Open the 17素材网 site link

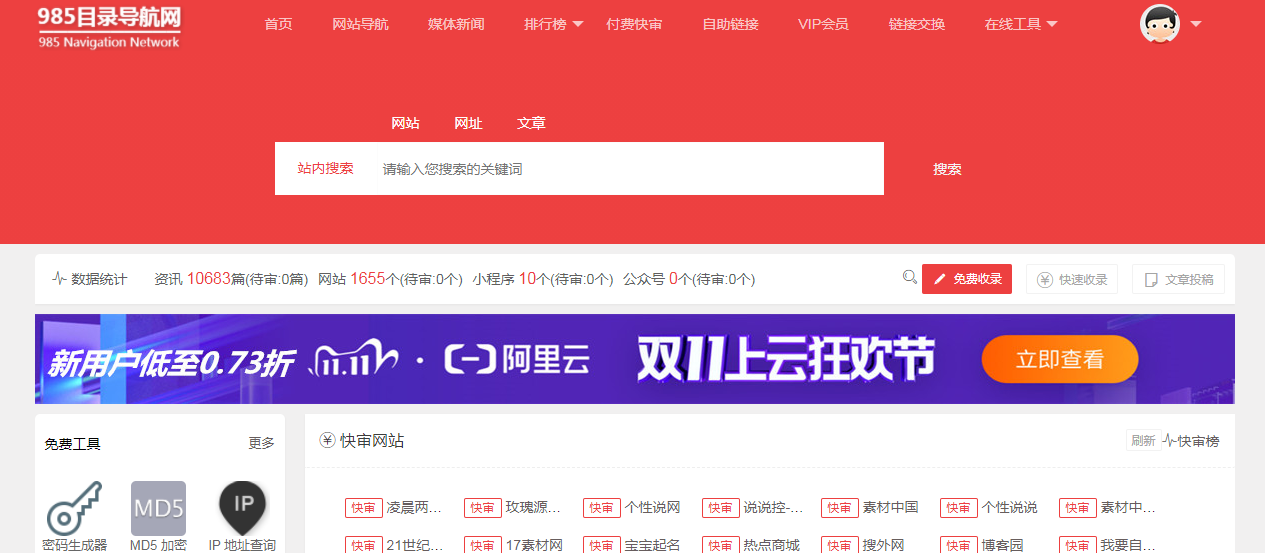tap(534, 545)
